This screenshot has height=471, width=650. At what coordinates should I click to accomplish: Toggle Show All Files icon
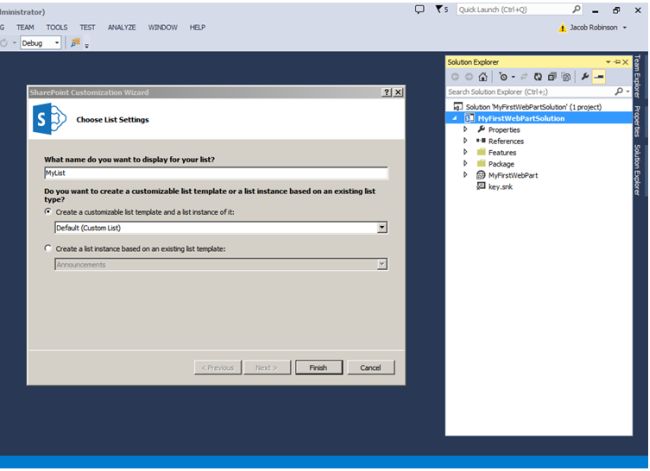pos(566,77)
